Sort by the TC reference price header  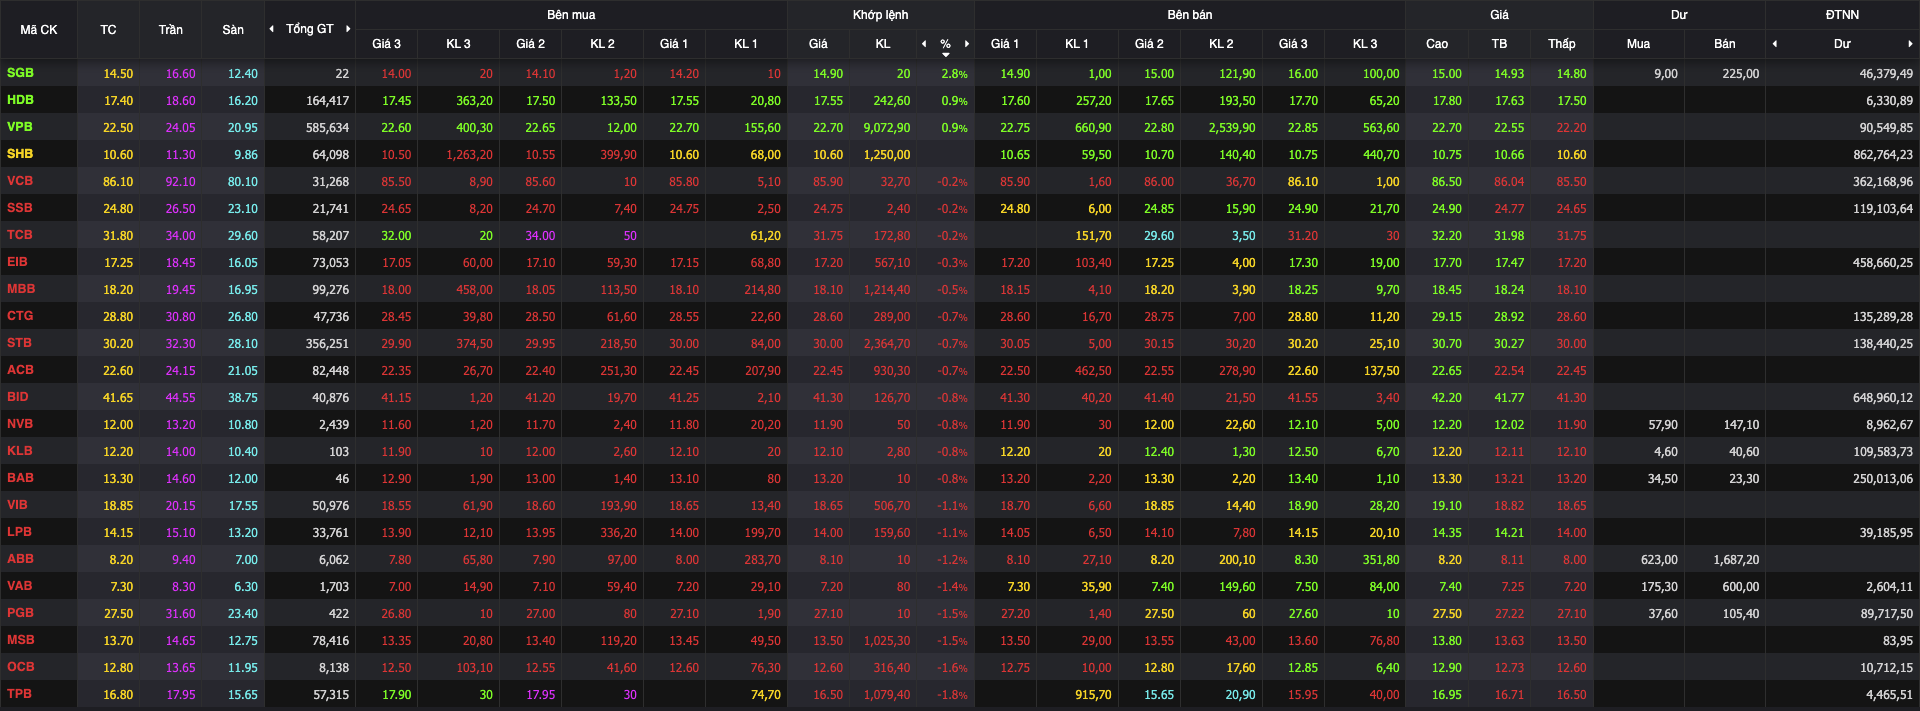click(x=108, y=30)
